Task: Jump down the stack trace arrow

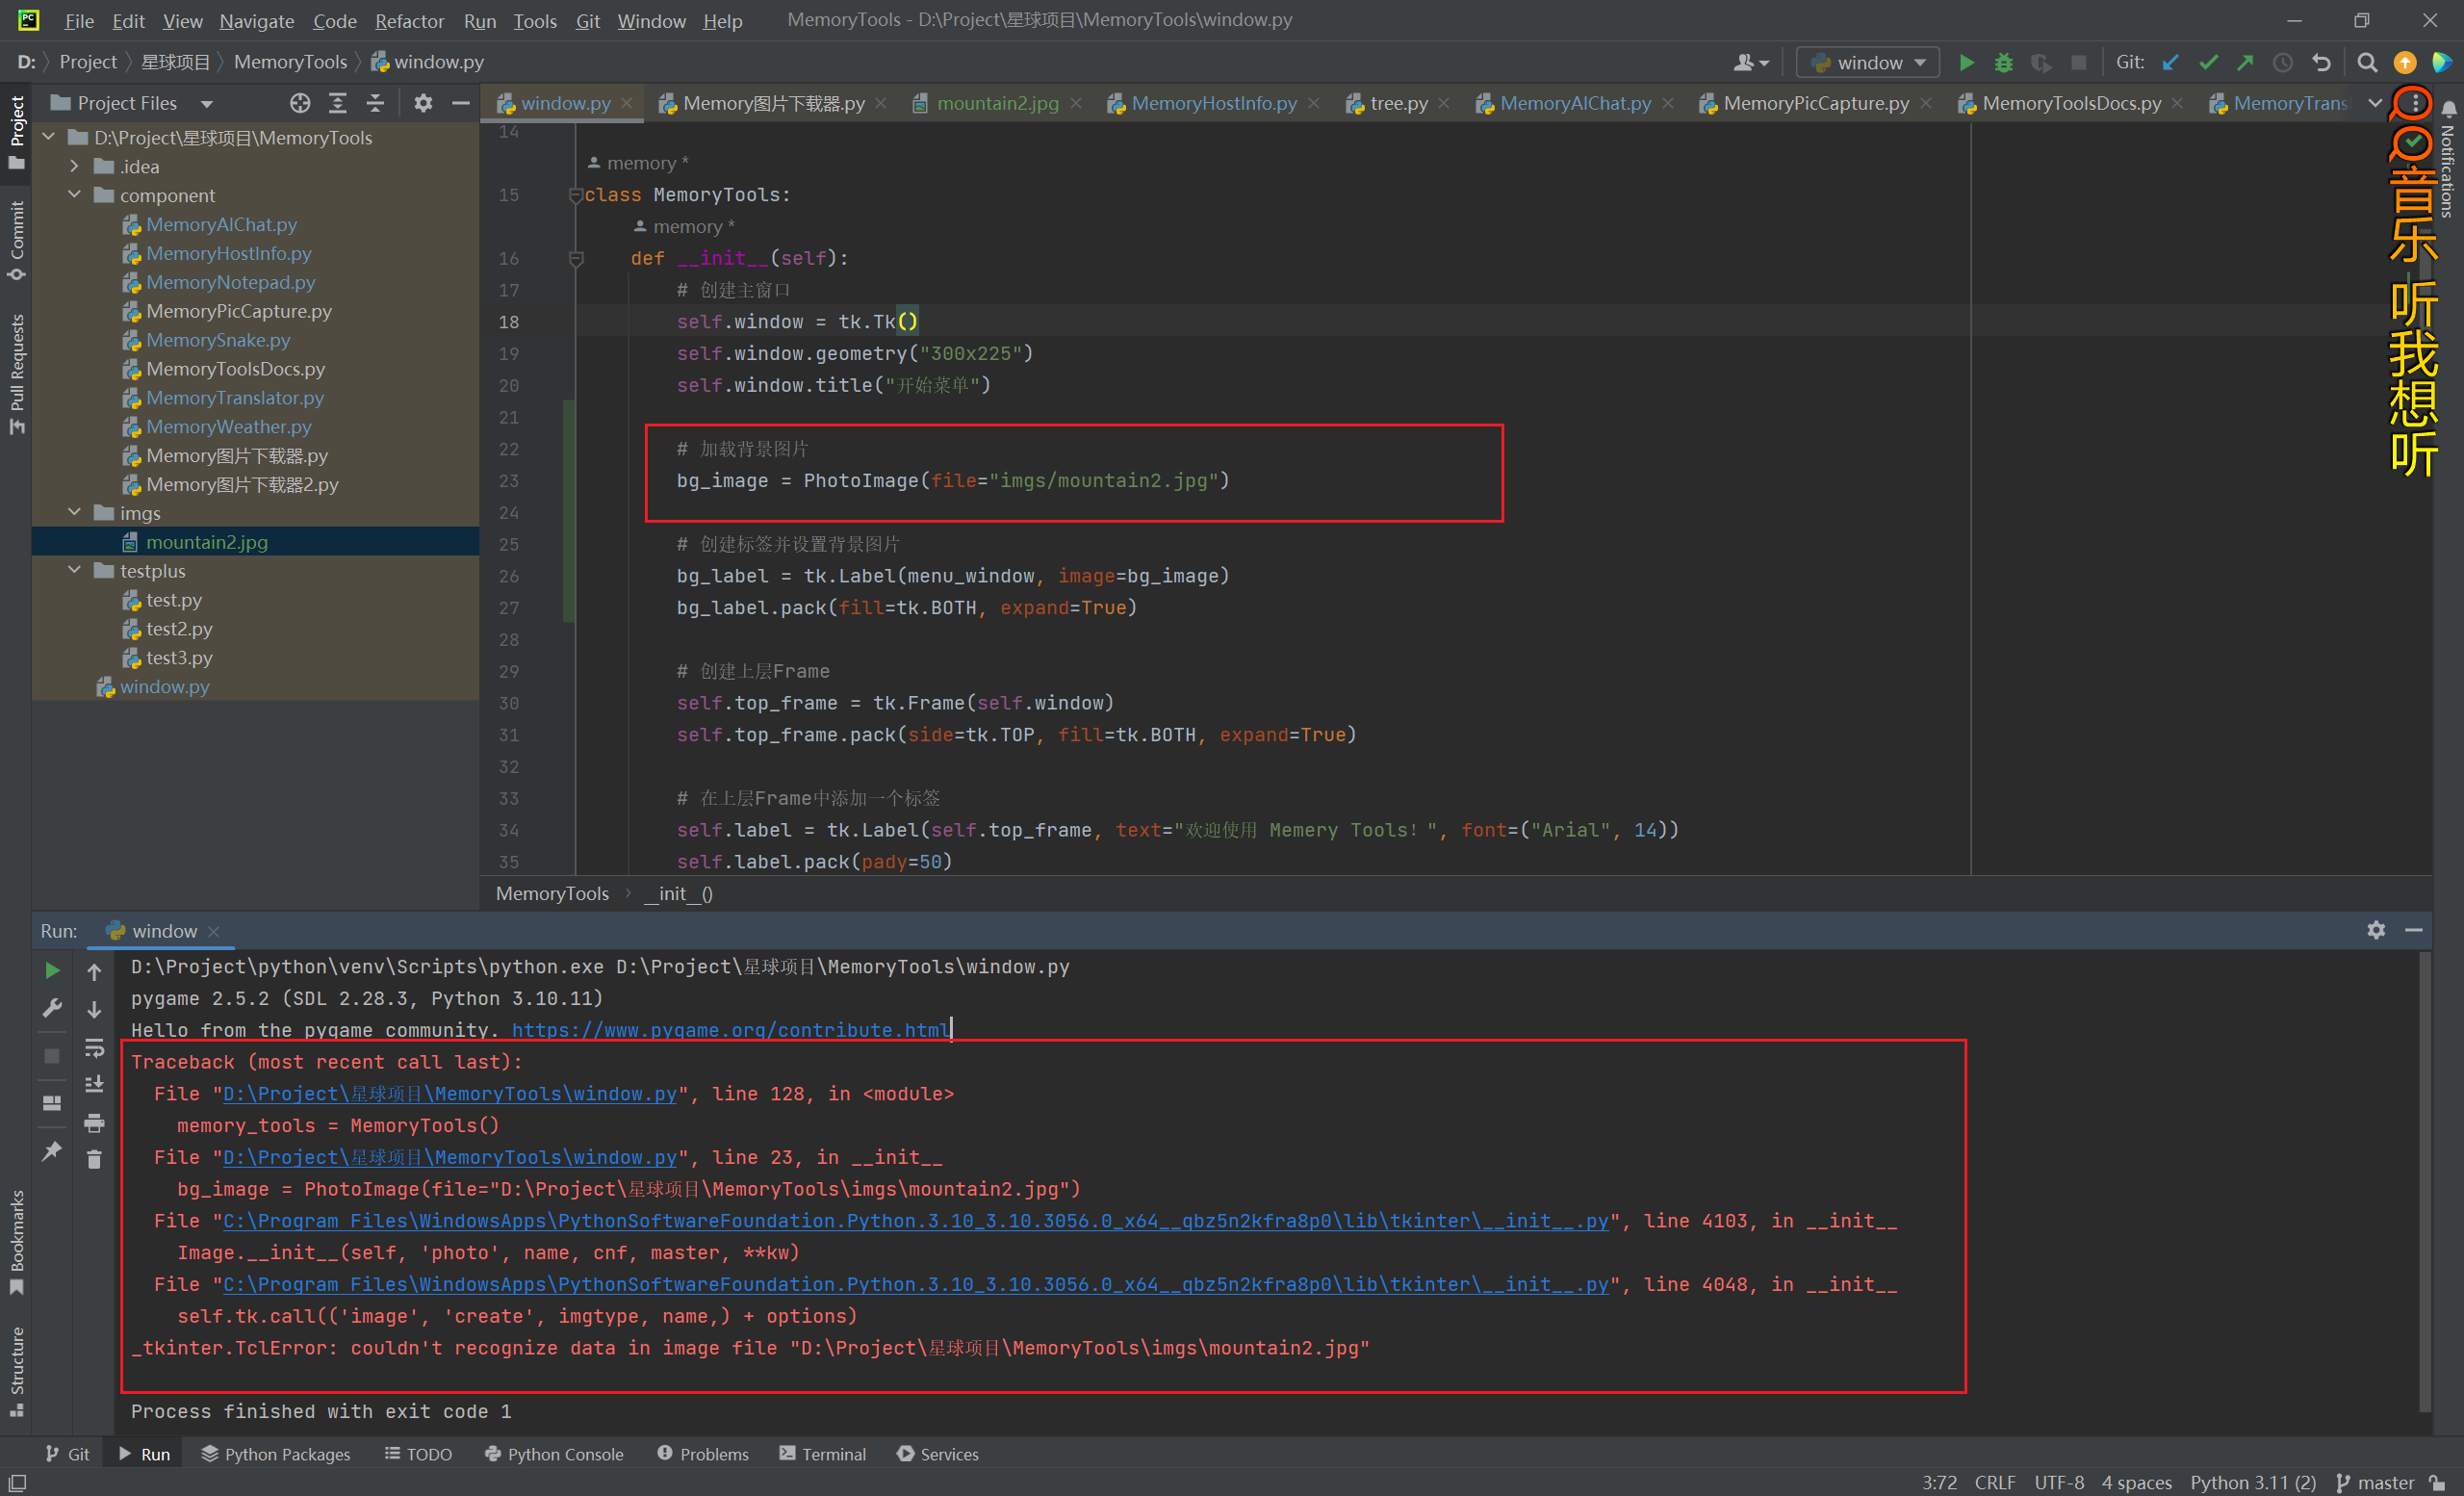Action: click(x=94, y=1009)
